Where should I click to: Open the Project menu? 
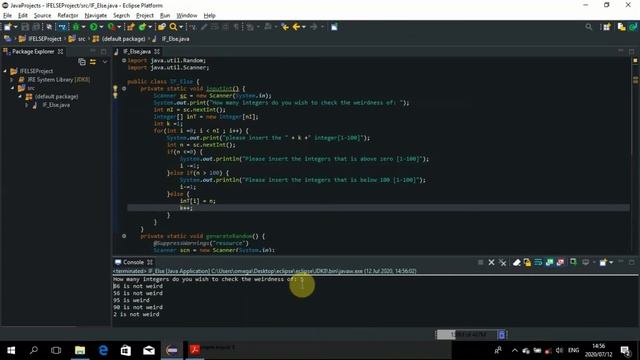coord(145,16)
